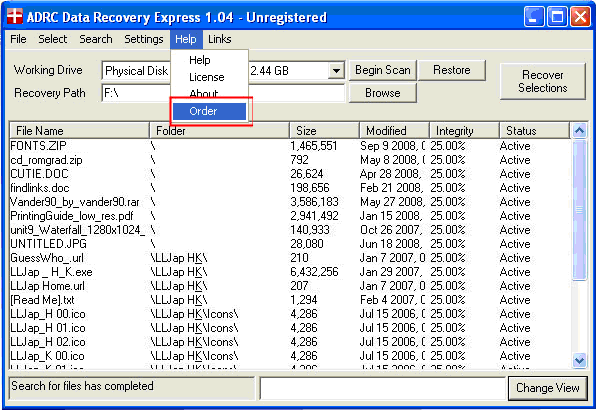Sort by Status column header
The height and width of the screenshot is (410, 596).
534,131
